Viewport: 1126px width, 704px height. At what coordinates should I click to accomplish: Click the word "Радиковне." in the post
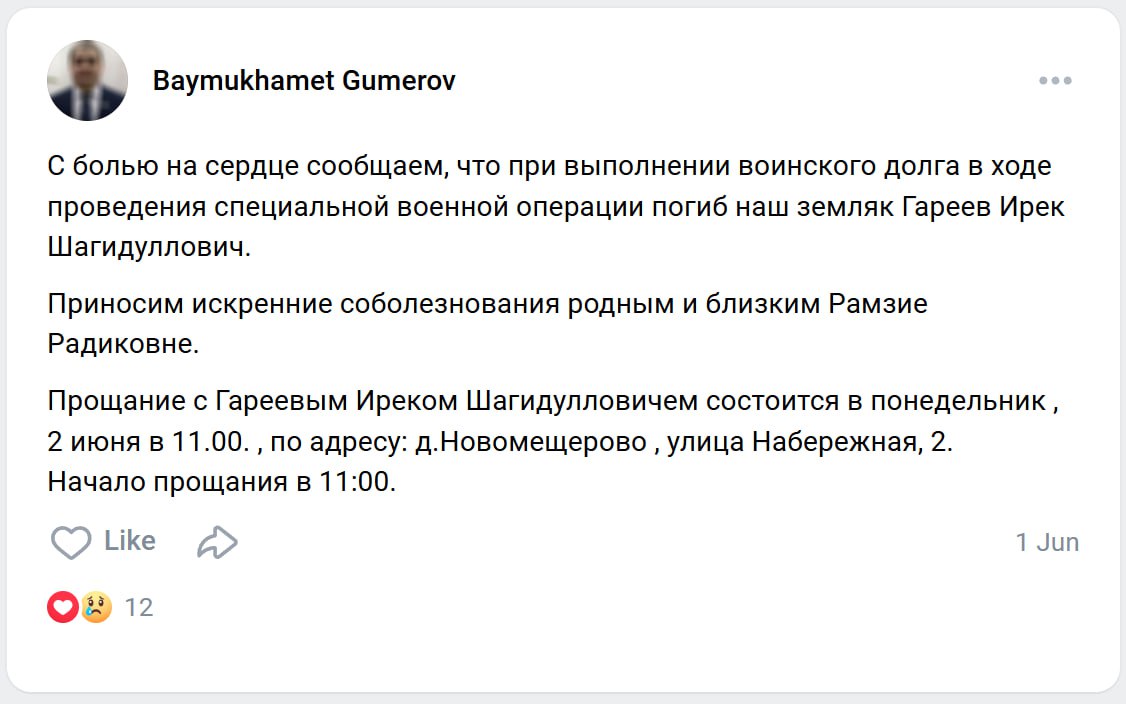124,344
